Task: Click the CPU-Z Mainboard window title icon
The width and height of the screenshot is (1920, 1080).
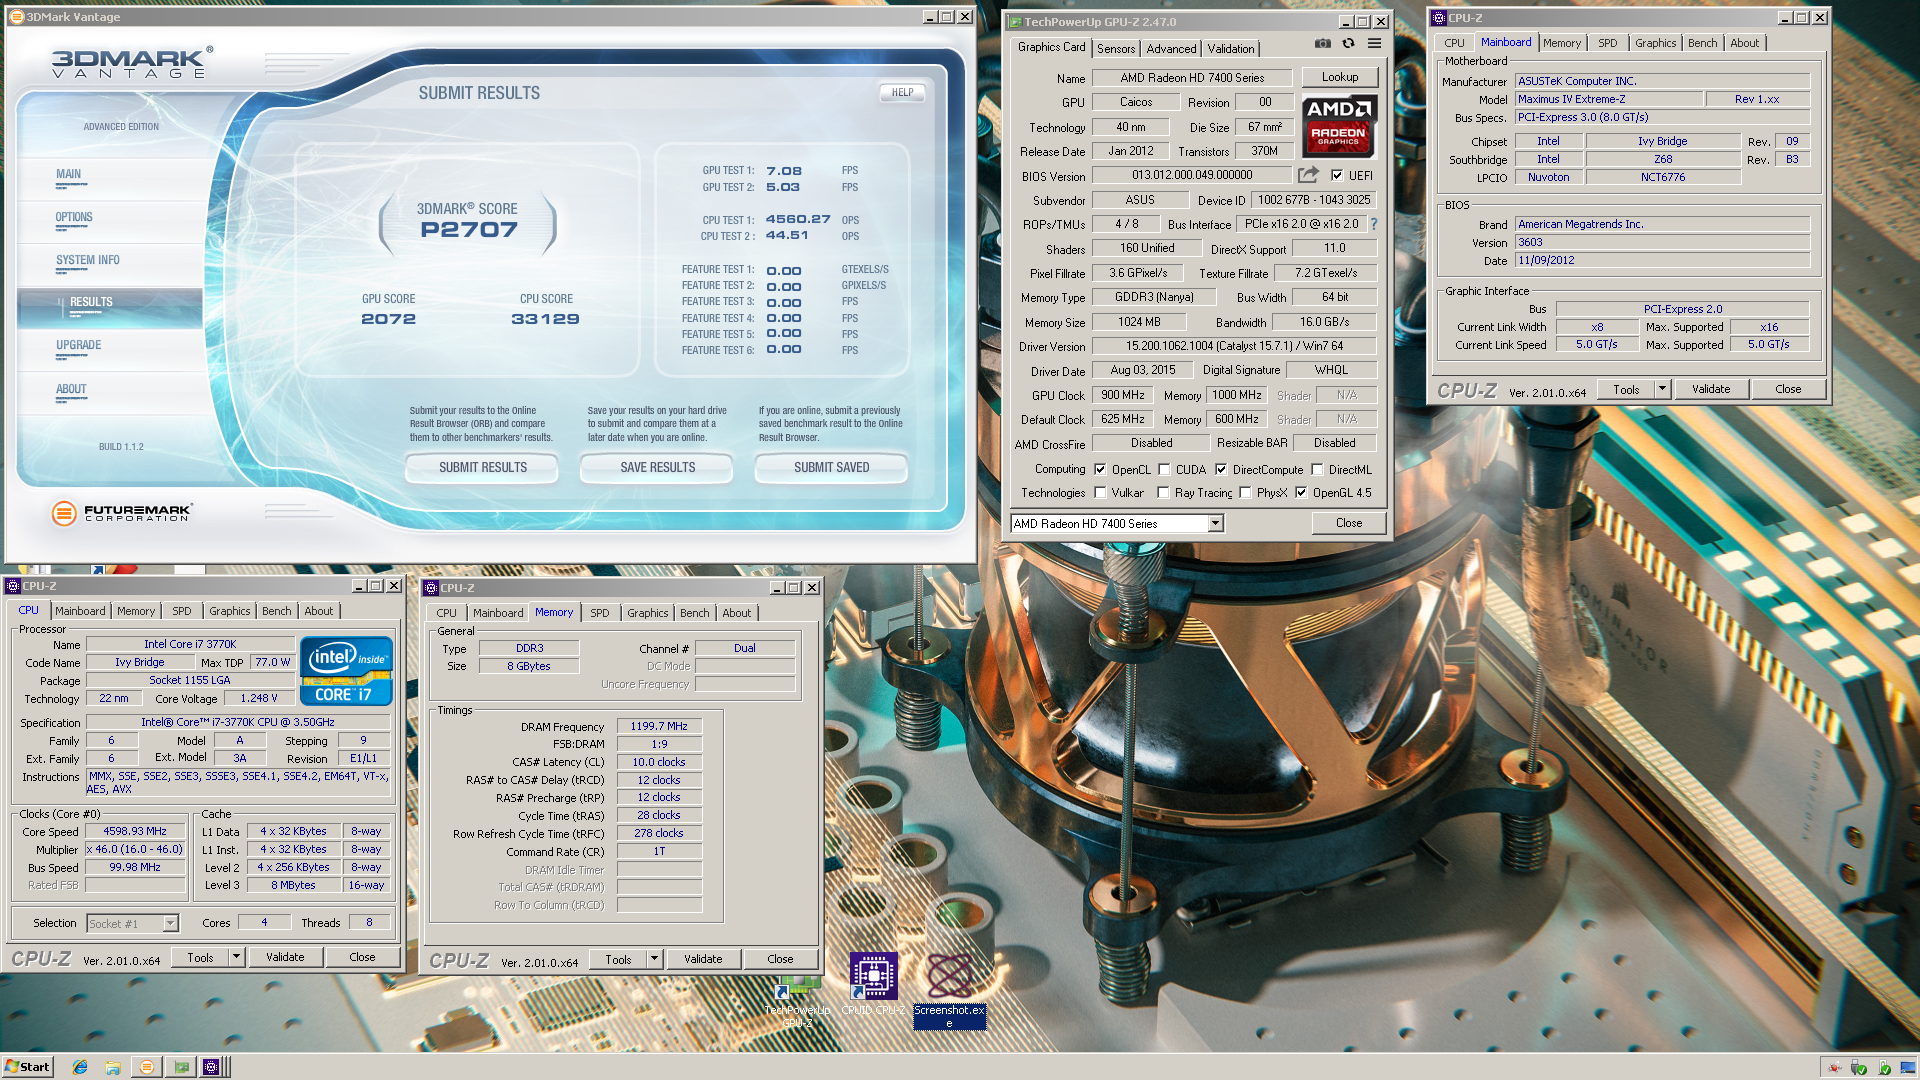Action: 1439,17
